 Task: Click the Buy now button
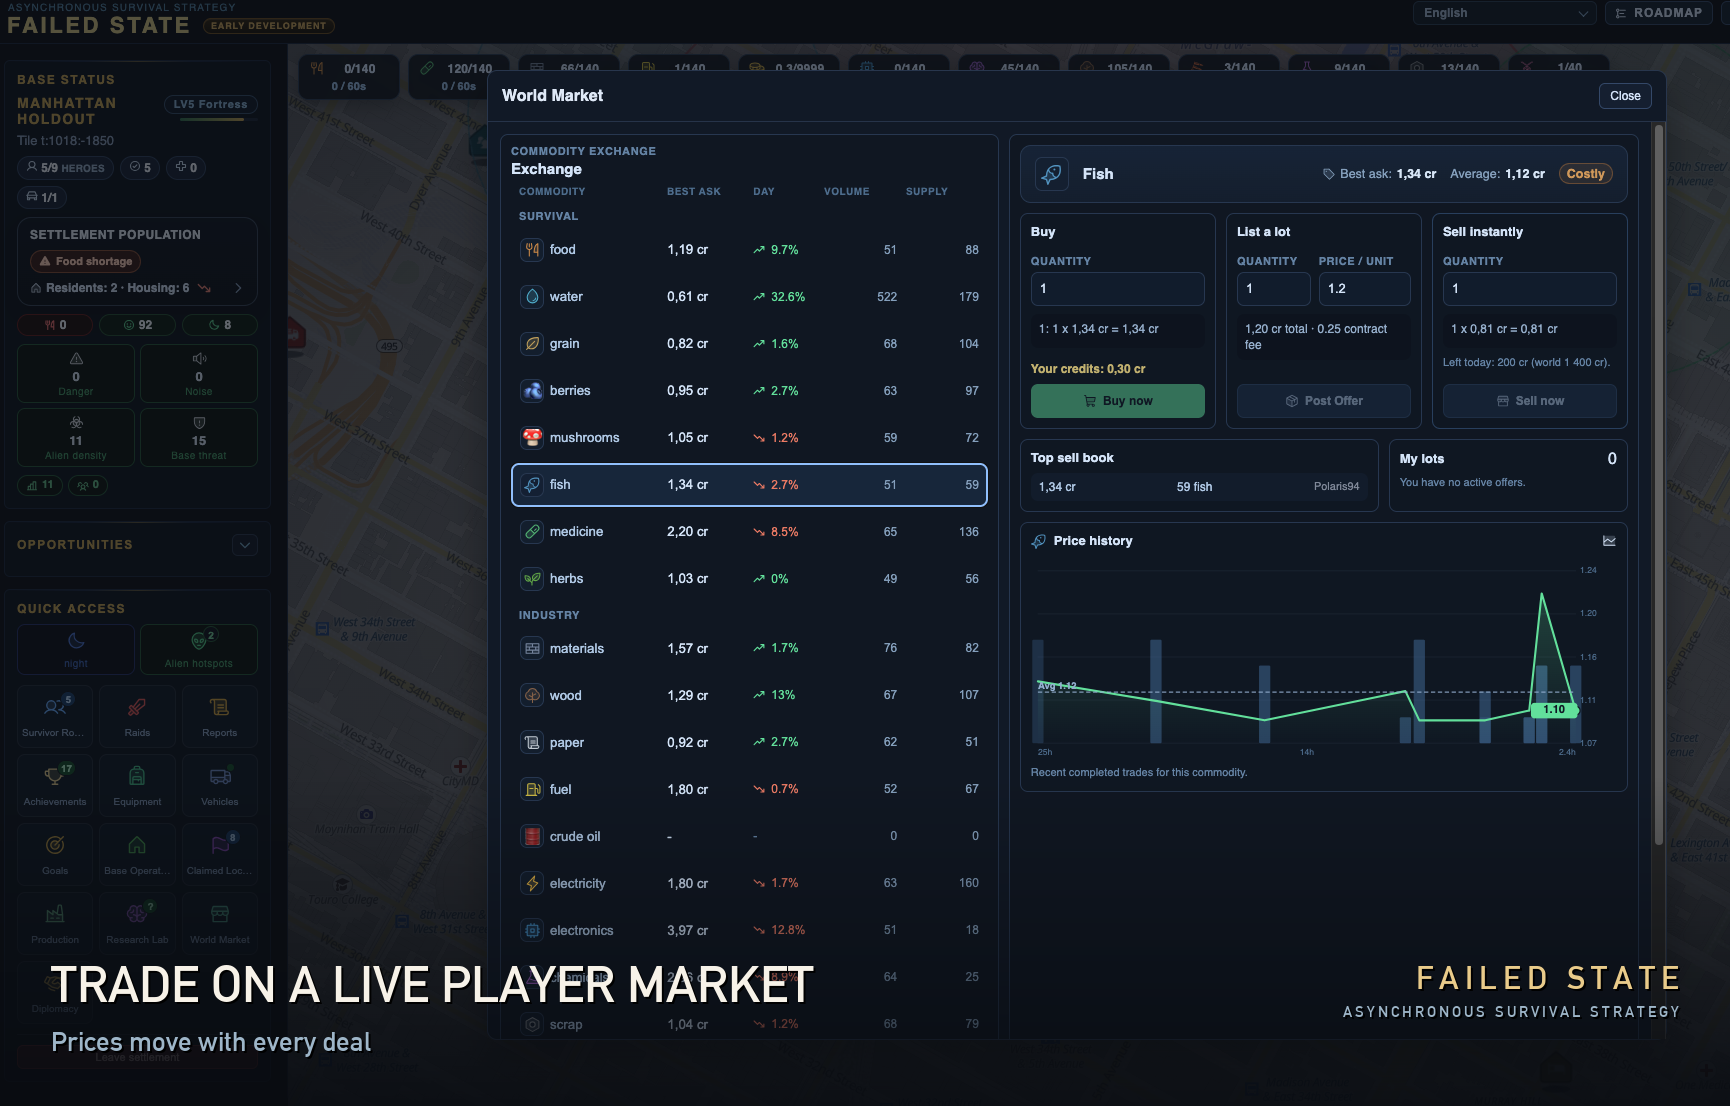pos(1118,401)
